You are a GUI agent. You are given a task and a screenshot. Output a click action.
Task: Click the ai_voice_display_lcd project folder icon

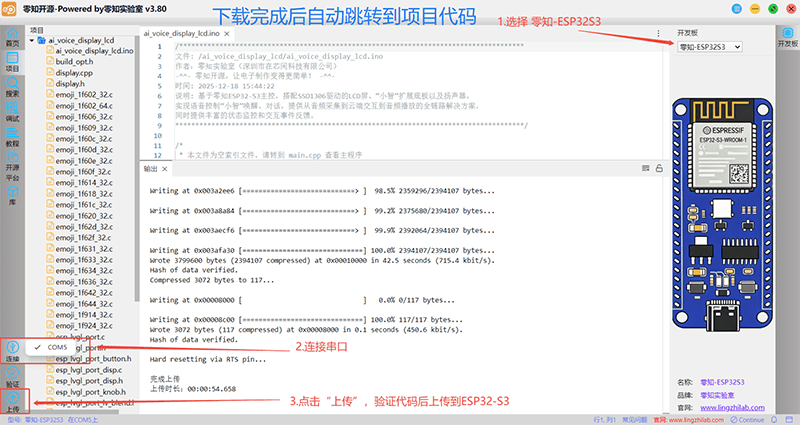point(42,40)
